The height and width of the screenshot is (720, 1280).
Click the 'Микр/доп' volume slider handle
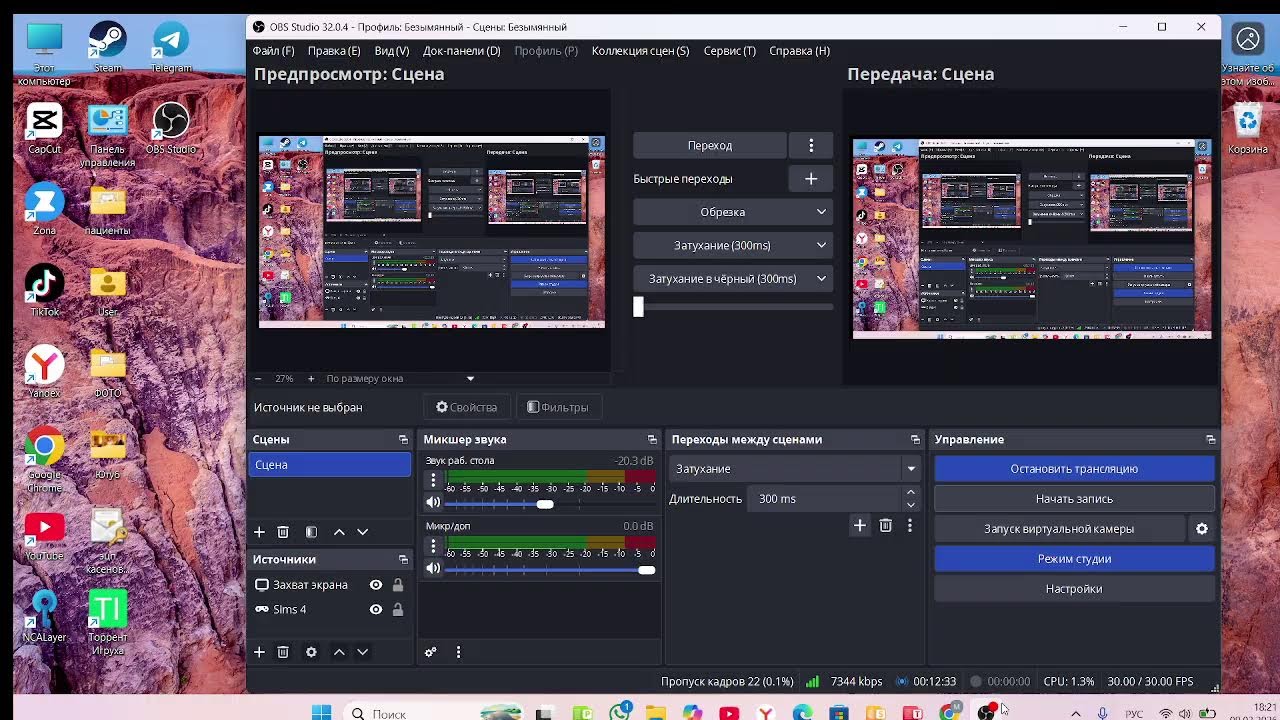pos(647,570)
